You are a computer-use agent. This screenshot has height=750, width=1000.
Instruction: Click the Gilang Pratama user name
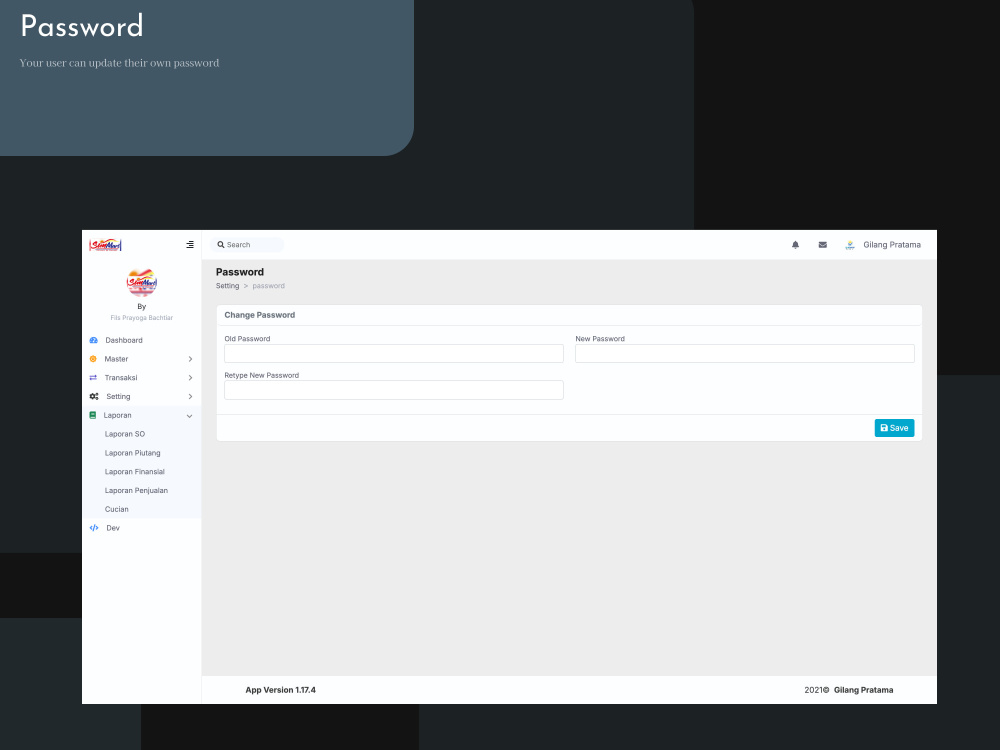pyautogui.click(x=892, y=245)
